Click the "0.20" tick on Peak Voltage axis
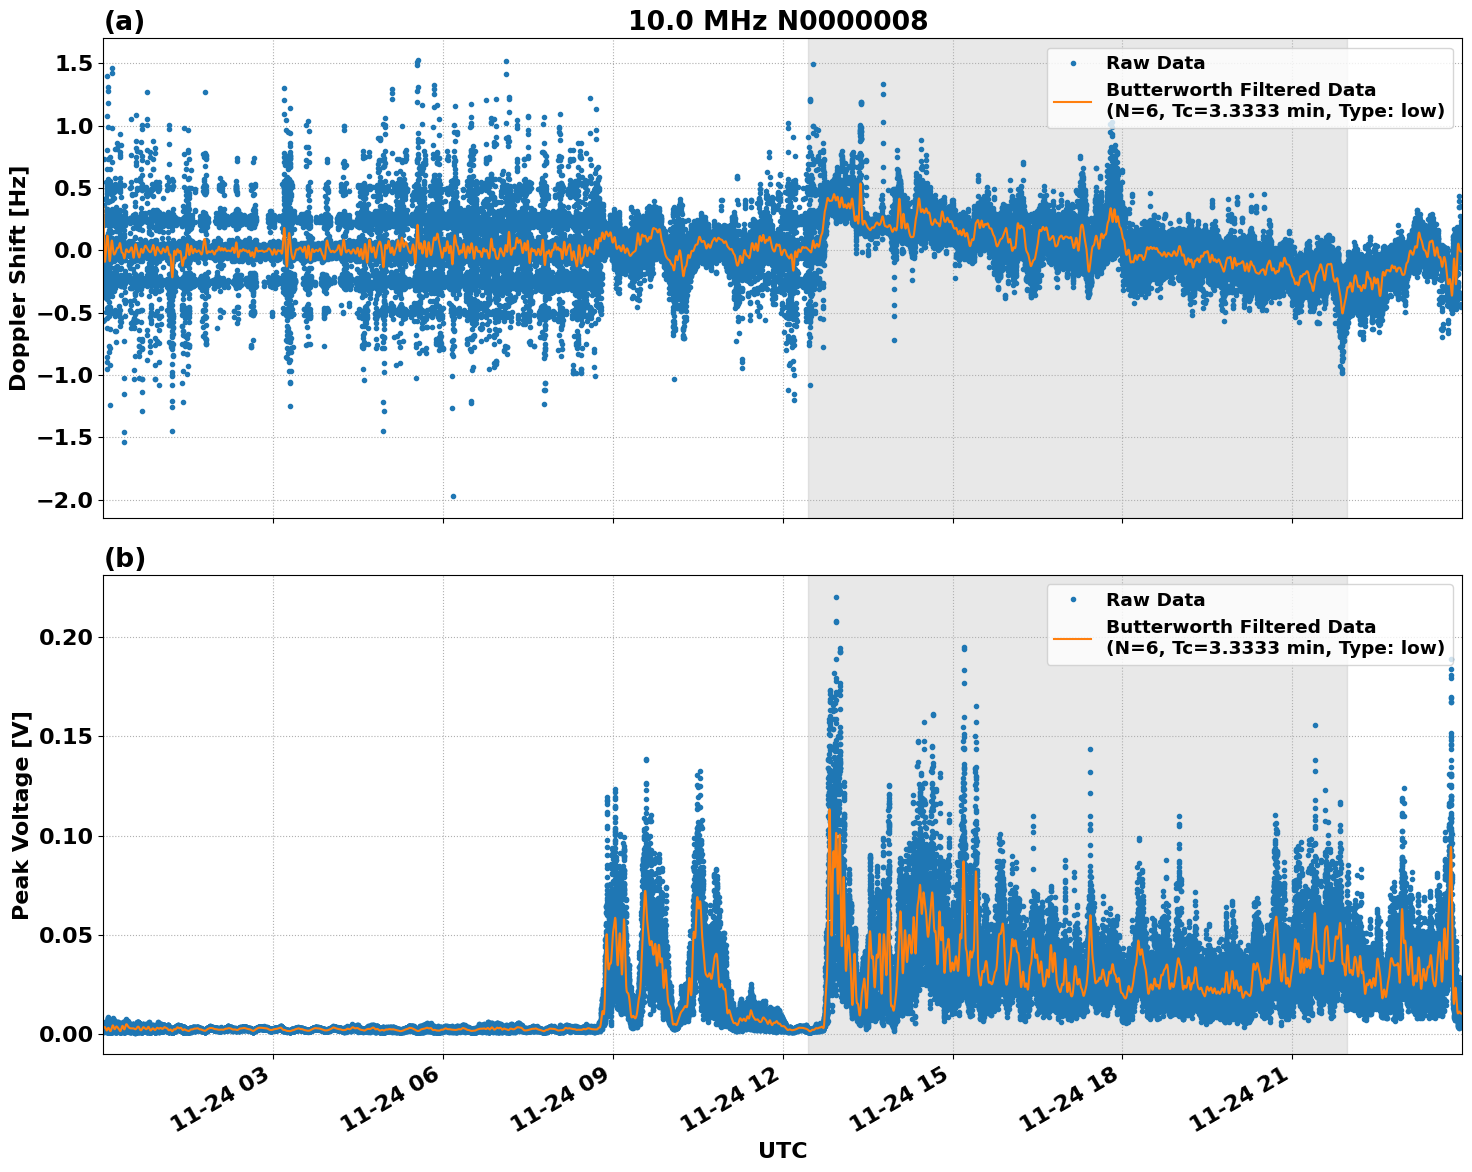Viewport: 1472px width, 1172px height. pyautogui.click(x=65, y=637)
